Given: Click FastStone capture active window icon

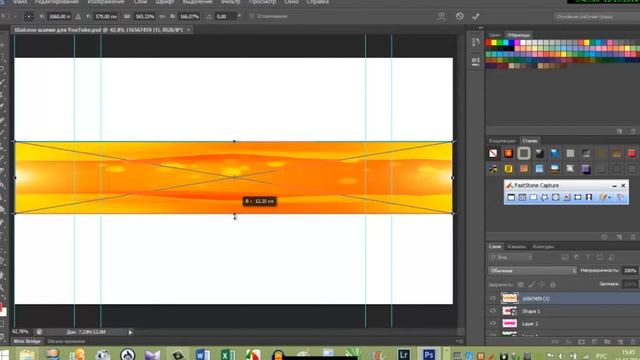Looking at the screenshot, I should (x=511, y=197).
